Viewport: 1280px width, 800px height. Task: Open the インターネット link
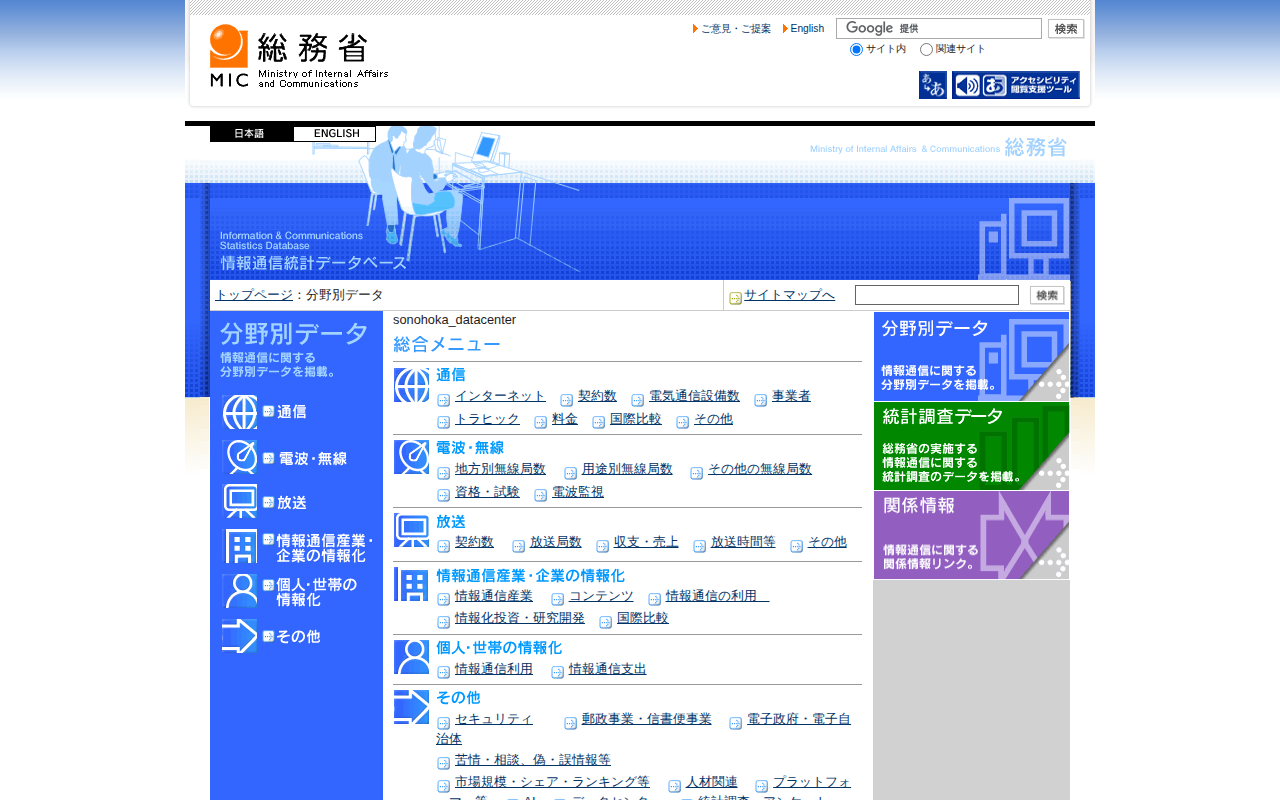pos(500,396)
